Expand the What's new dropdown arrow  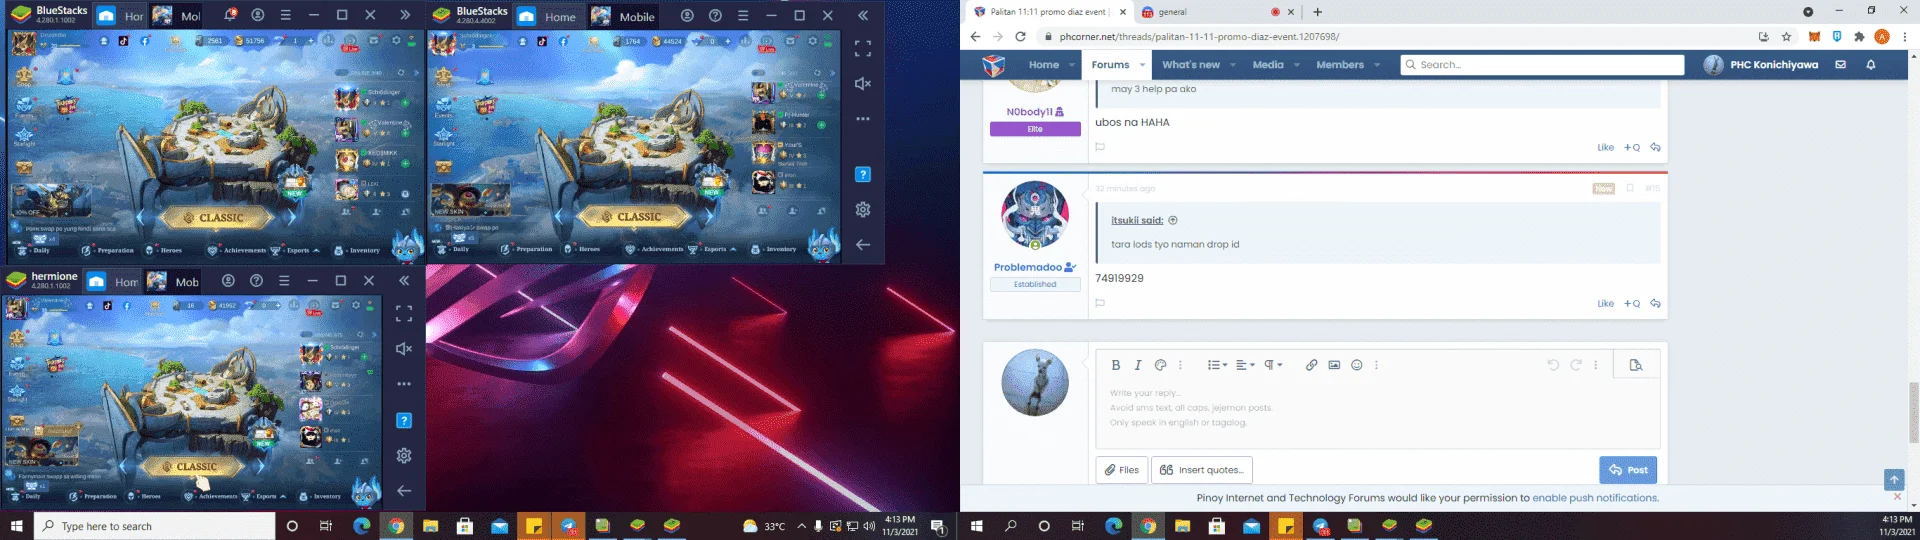click(1233, 65)
